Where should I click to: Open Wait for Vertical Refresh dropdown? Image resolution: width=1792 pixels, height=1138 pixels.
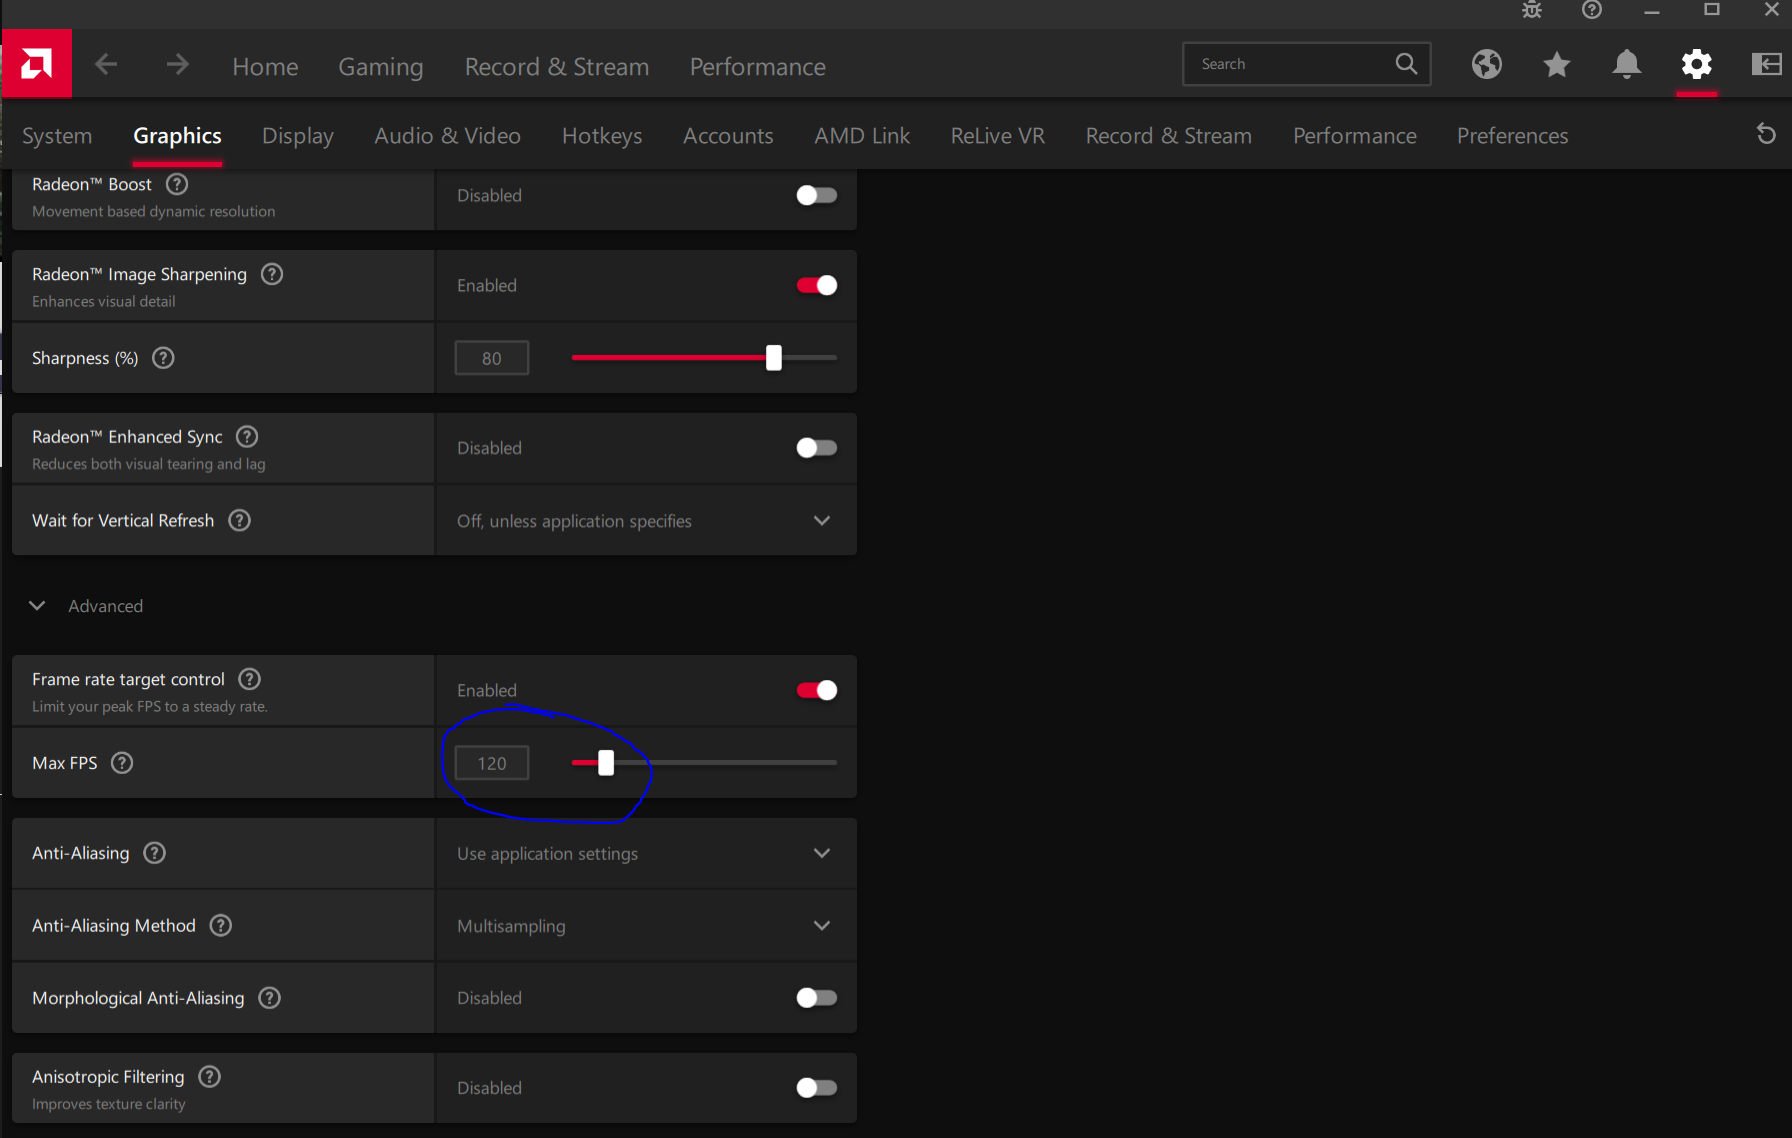tap(646, 521)
